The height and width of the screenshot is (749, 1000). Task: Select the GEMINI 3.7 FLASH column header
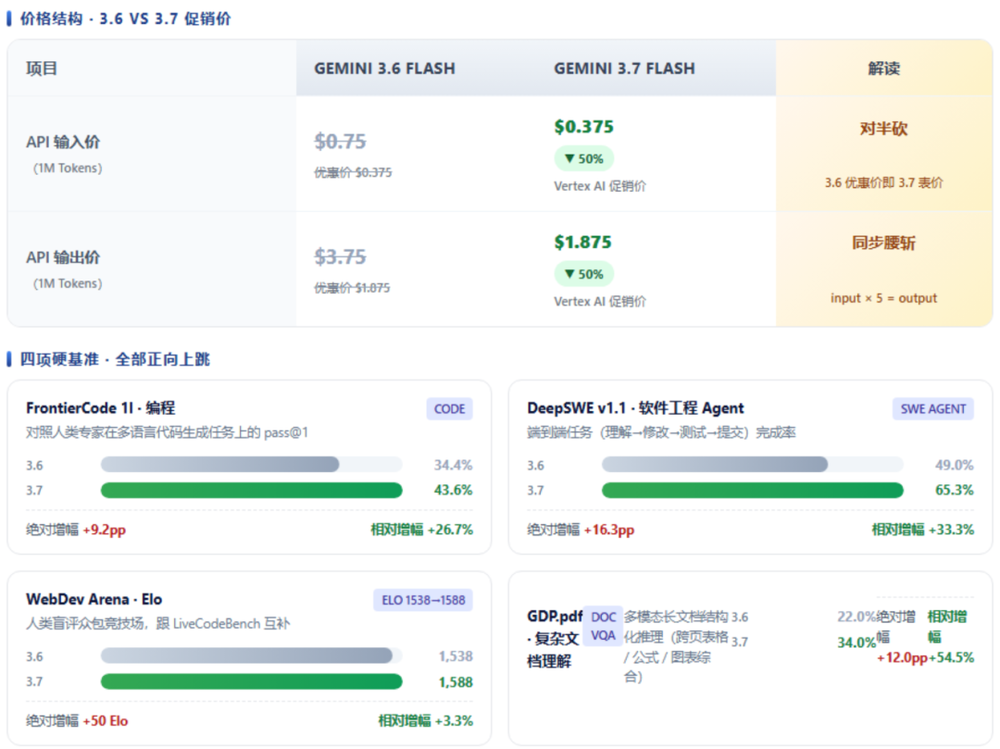coord(624,68)
